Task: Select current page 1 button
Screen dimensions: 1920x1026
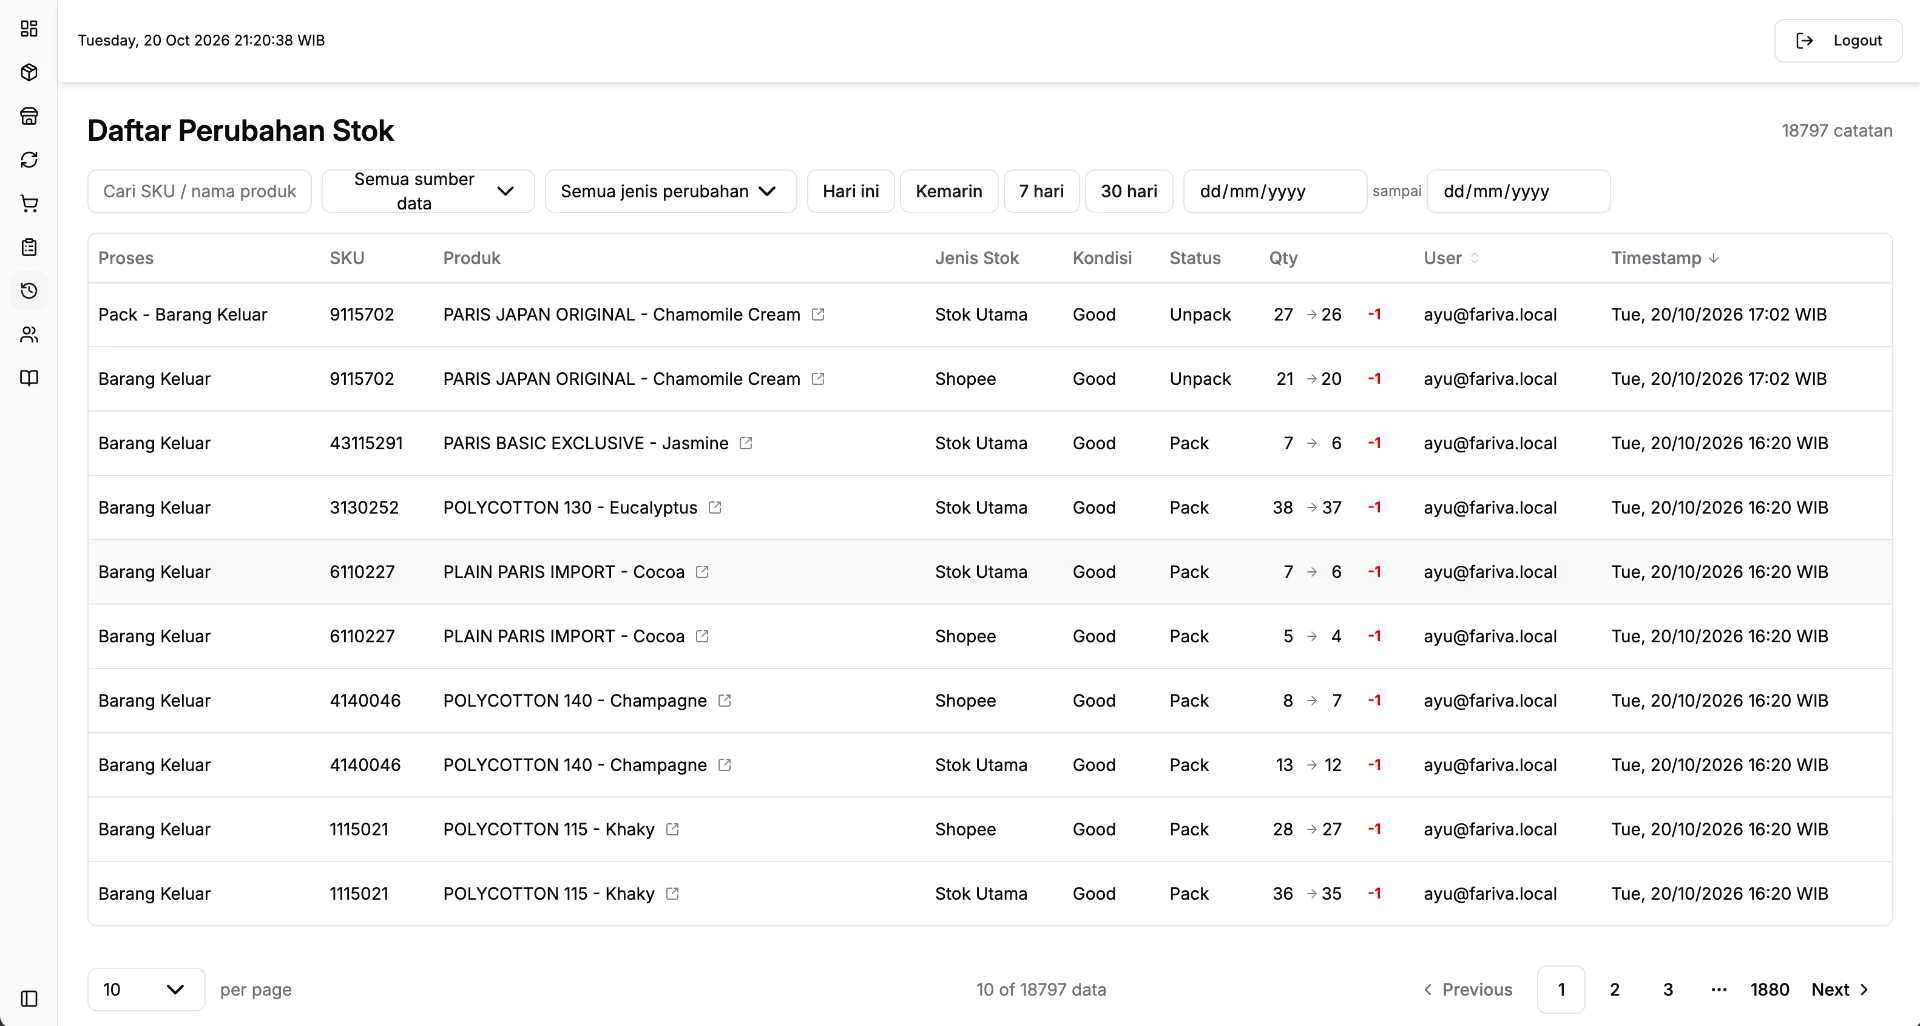Action: click(x=1561, y=989)
